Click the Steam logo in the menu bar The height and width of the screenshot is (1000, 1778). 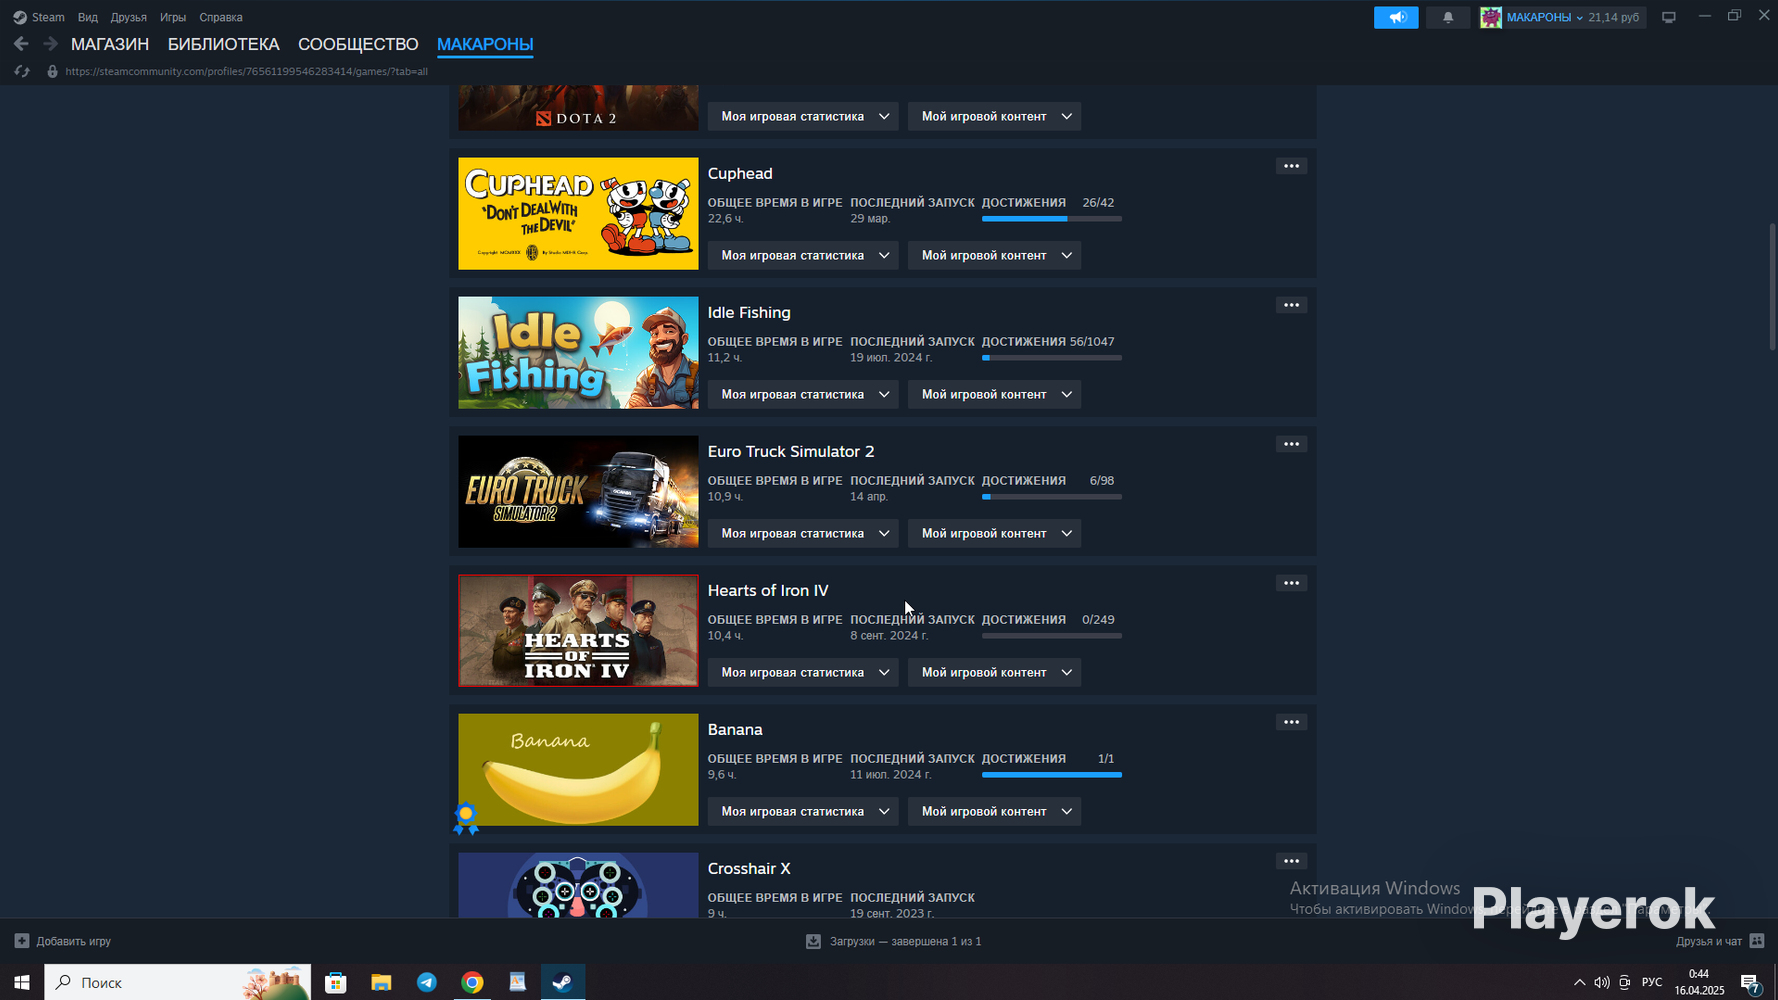coord(20,17)
